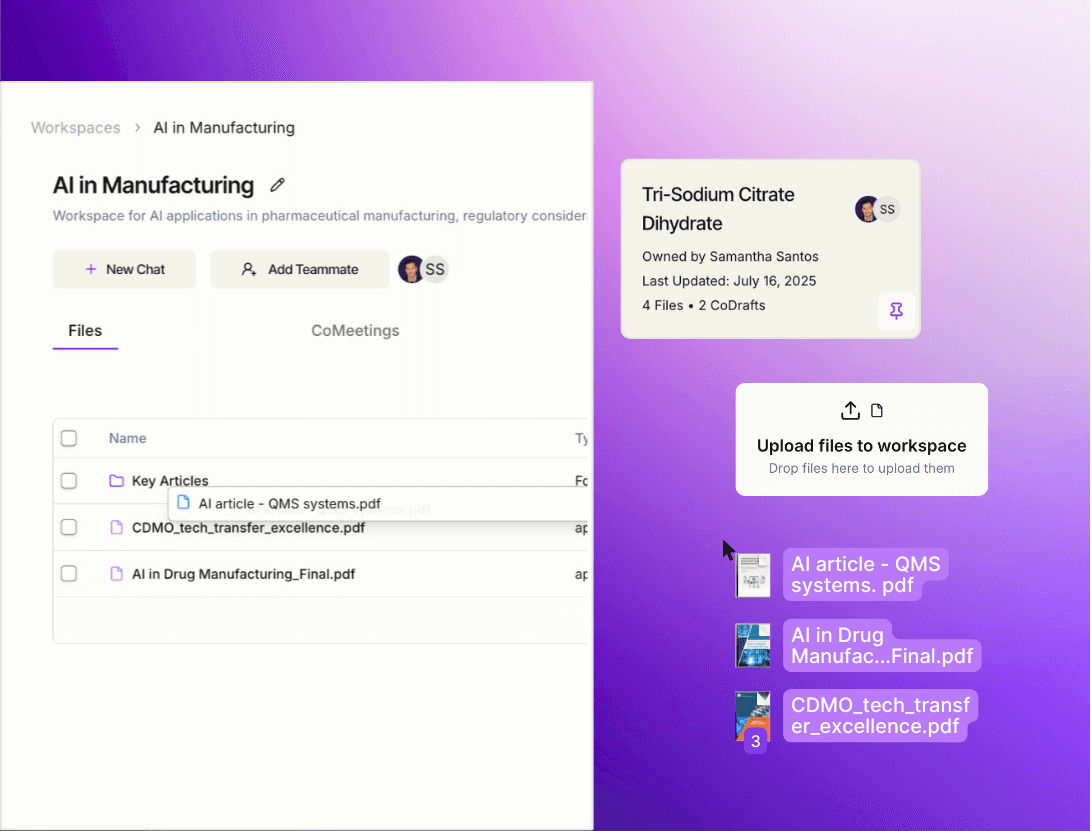Start a New Chat
Image resolution: width=1091 pixels, height=831 pixels.
125,269
